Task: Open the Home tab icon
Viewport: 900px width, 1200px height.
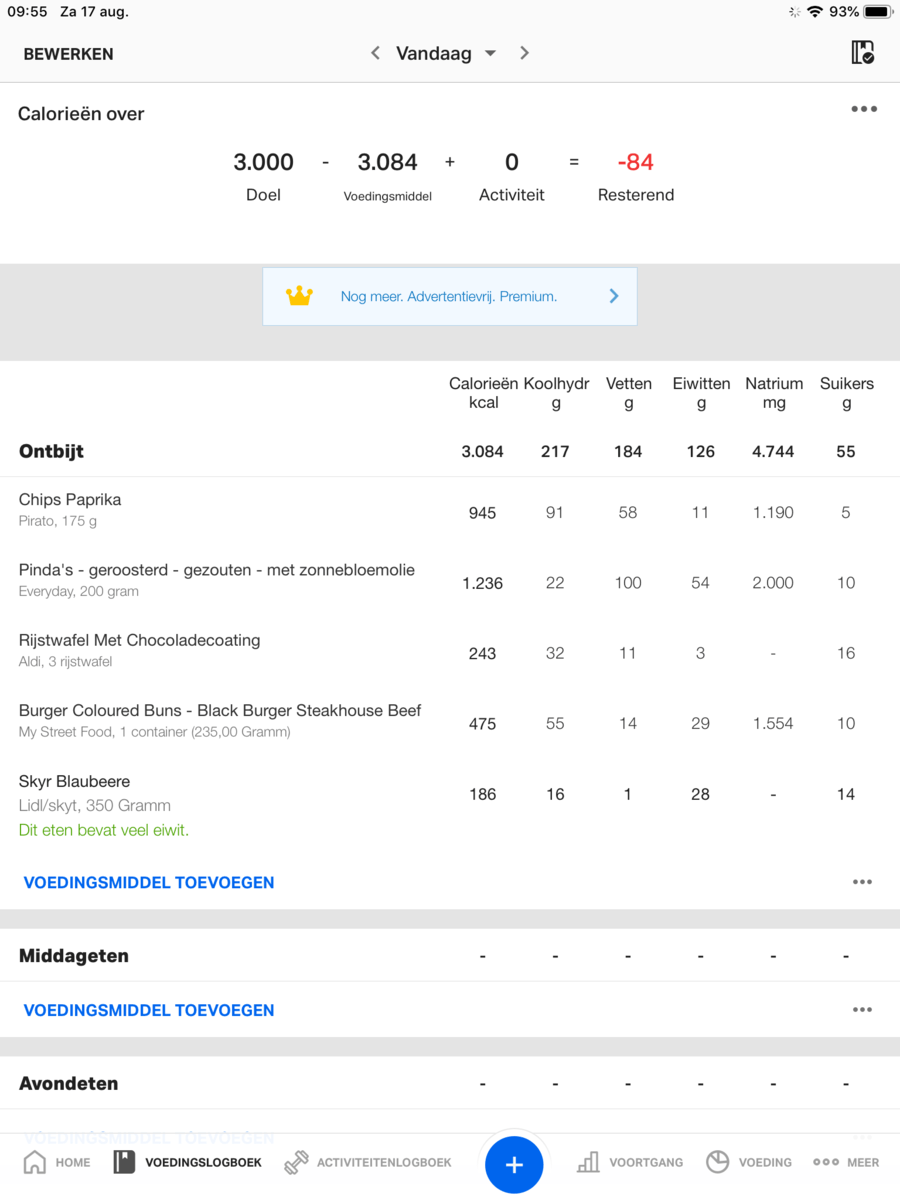Action: click(35, 1162)
